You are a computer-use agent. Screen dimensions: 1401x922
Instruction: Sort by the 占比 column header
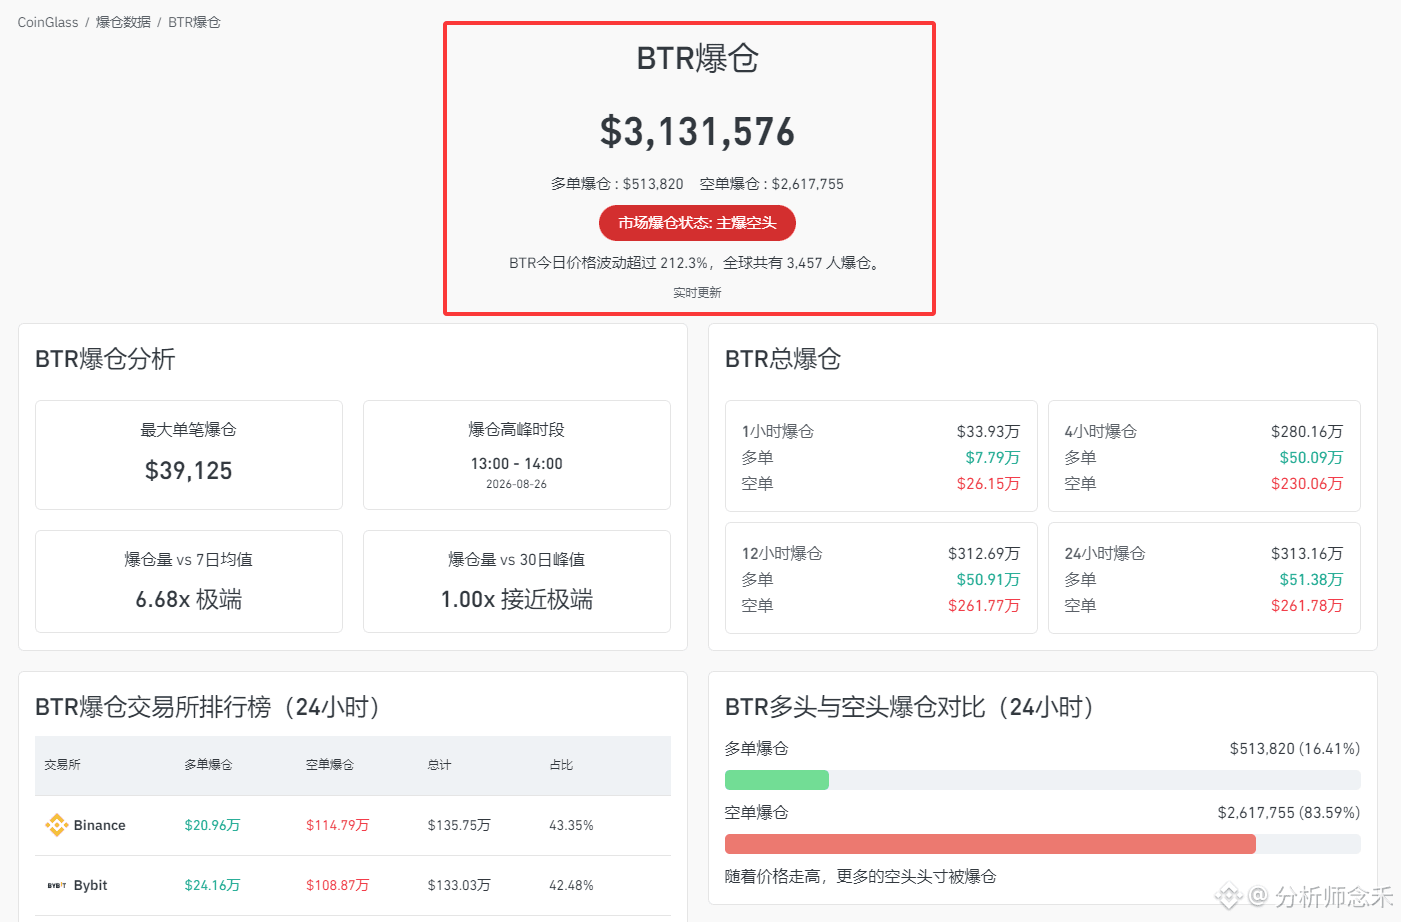click(561, 765)
